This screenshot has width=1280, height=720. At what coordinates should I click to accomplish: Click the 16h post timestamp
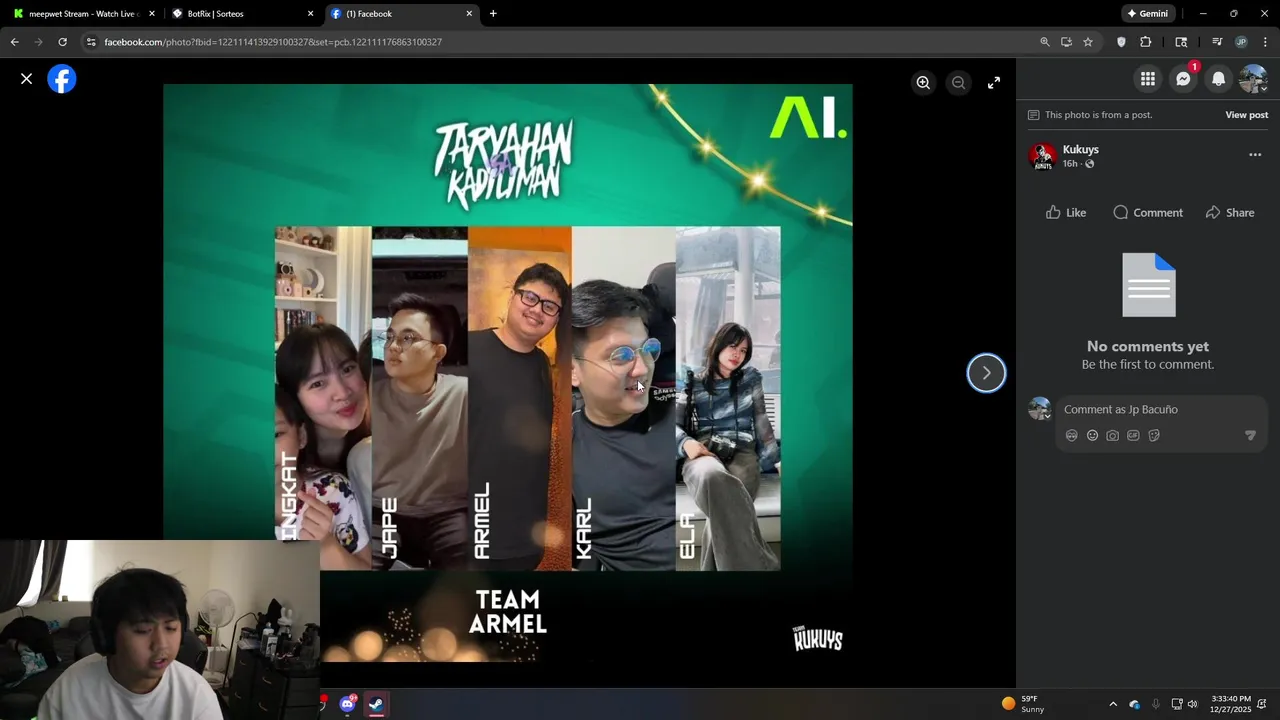(x=1069, y=164)
